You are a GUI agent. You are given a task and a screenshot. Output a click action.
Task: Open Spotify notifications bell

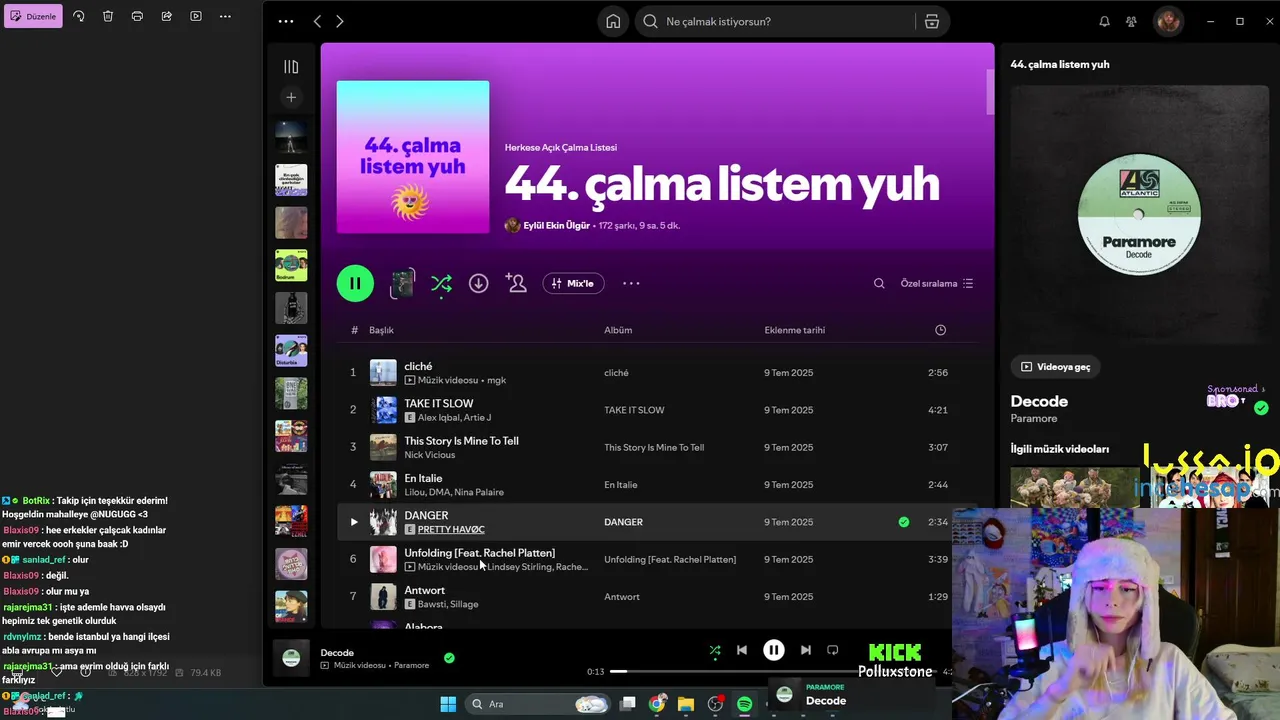1104,21
